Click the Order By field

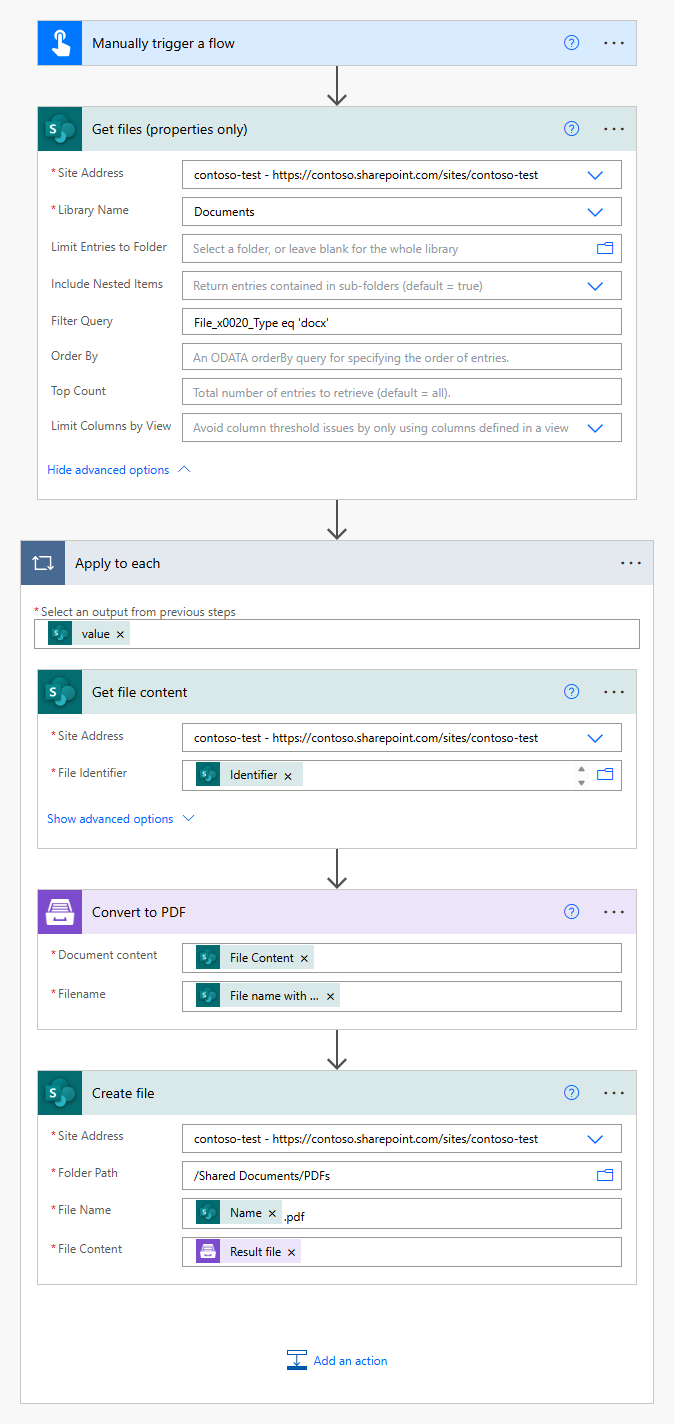402,357
